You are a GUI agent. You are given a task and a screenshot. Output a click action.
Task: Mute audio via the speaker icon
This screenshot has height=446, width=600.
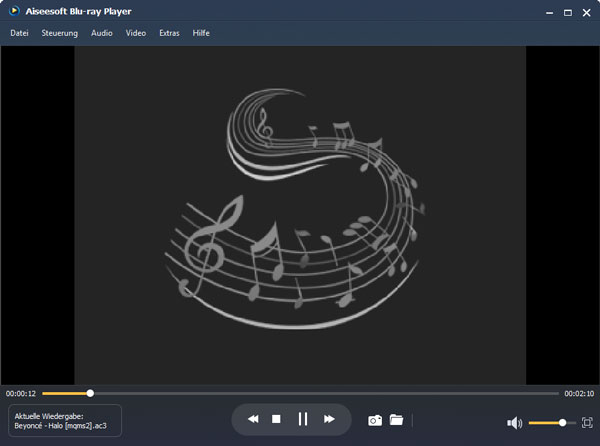(514, 422)
